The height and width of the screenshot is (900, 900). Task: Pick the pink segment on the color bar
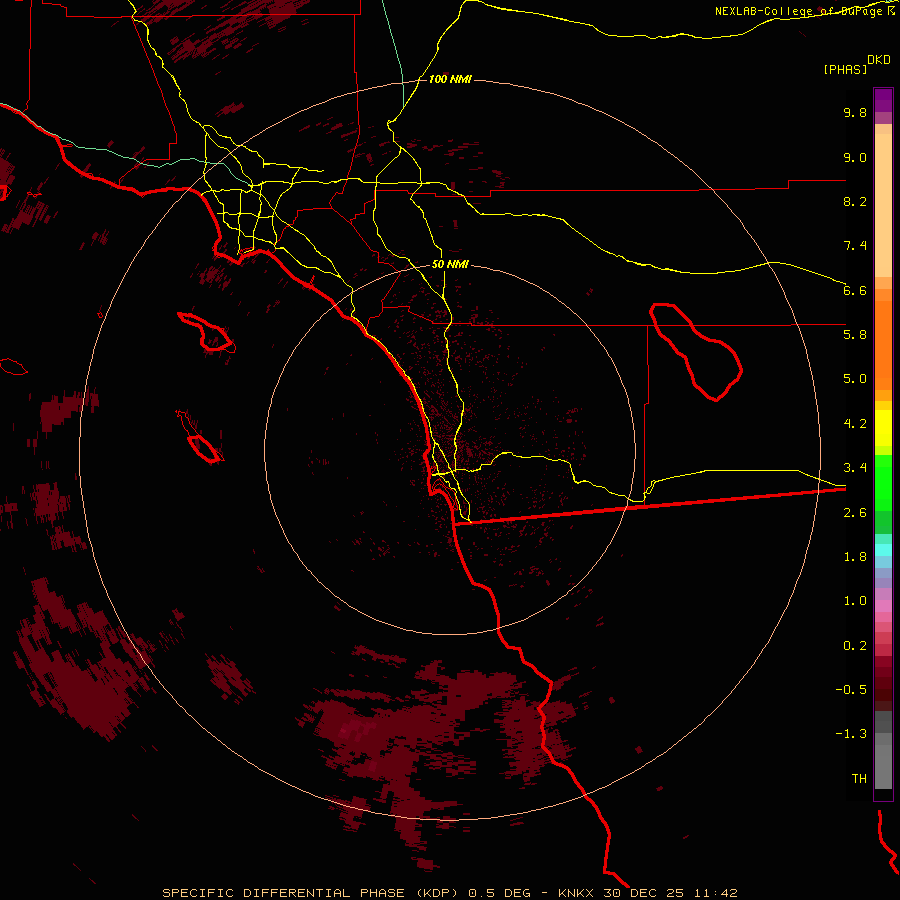pos(883,606)
